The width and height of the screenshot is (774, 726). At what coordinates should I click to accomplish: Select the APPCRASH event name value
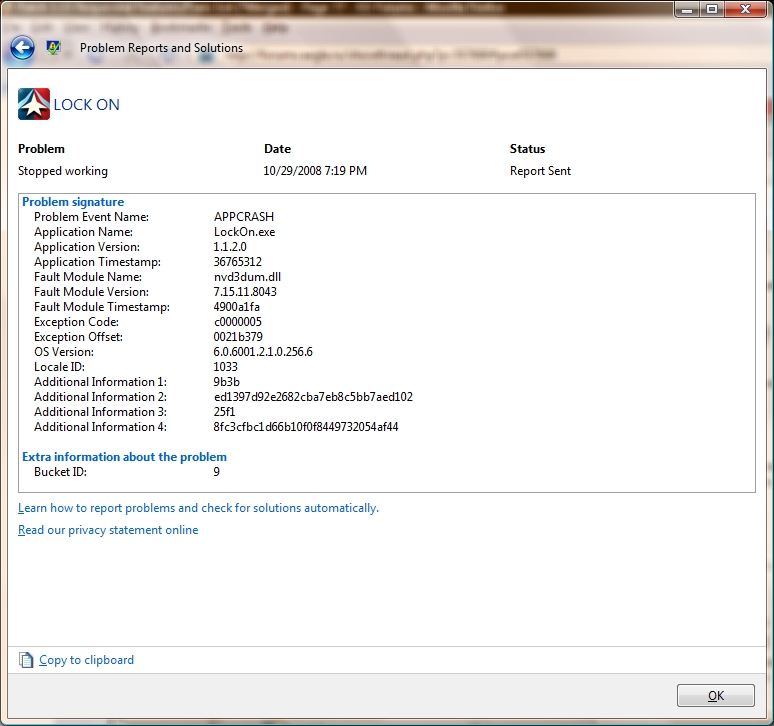[244, 217]
